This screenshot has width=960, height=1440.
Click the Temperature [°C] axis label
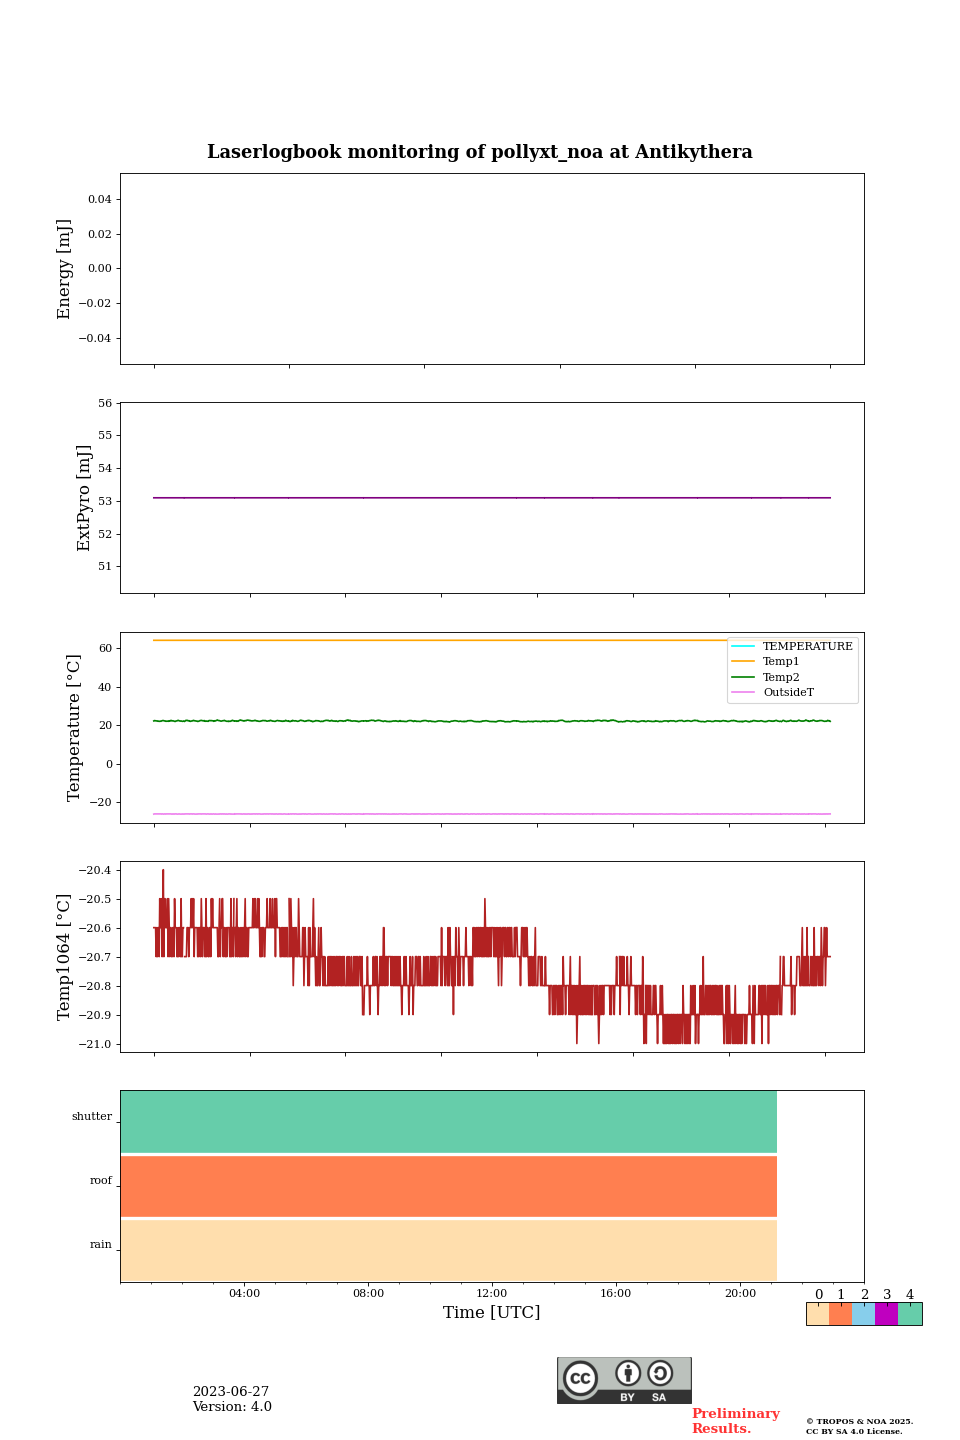click(x=74, y=727)
